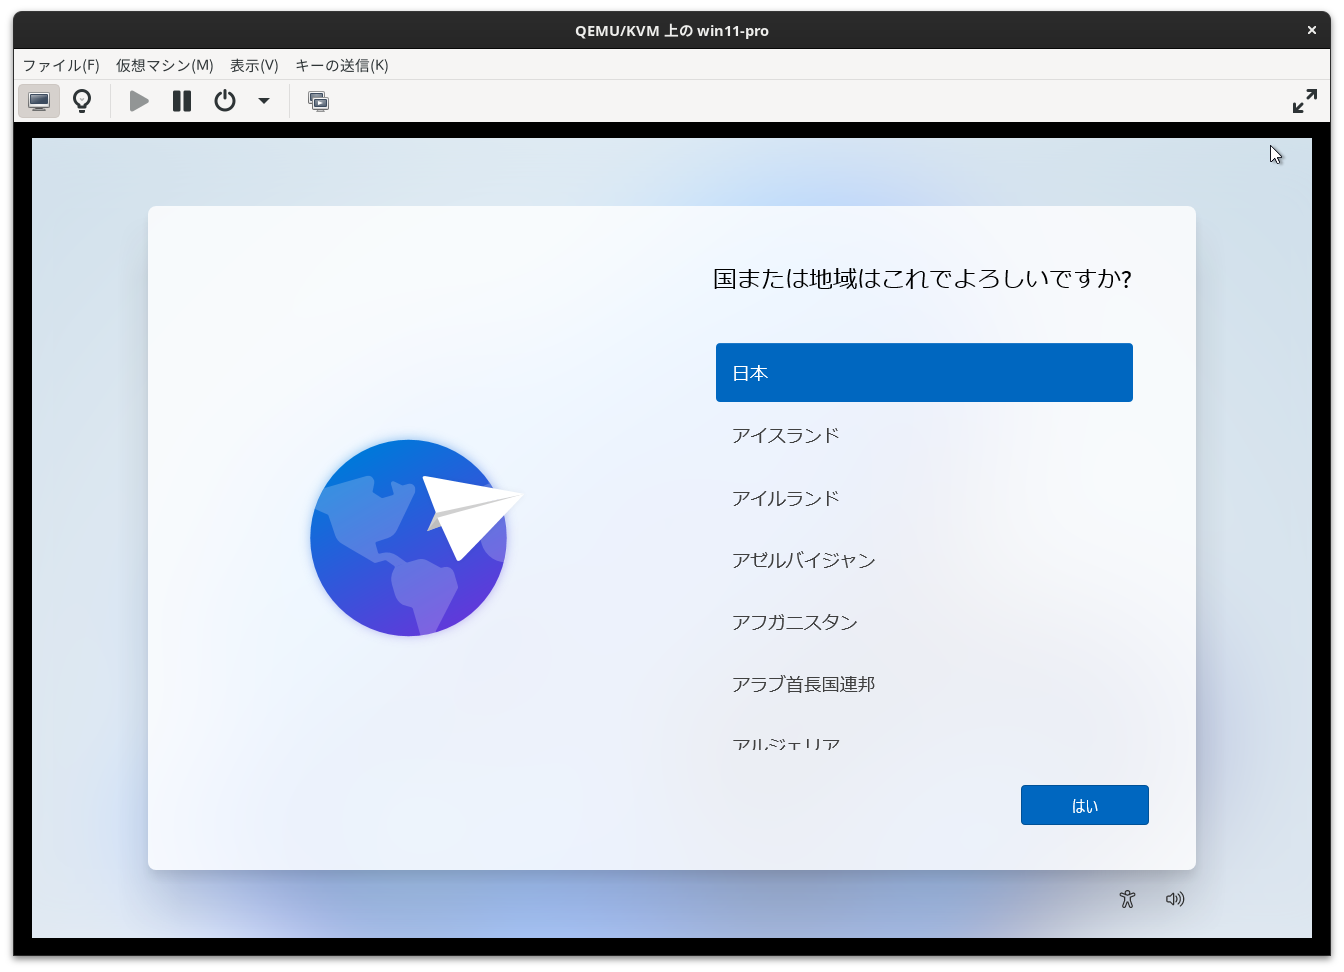The image size is (1344, 972).
Task: Open the 仮想マシン menu
Action: tap(162, 65)
